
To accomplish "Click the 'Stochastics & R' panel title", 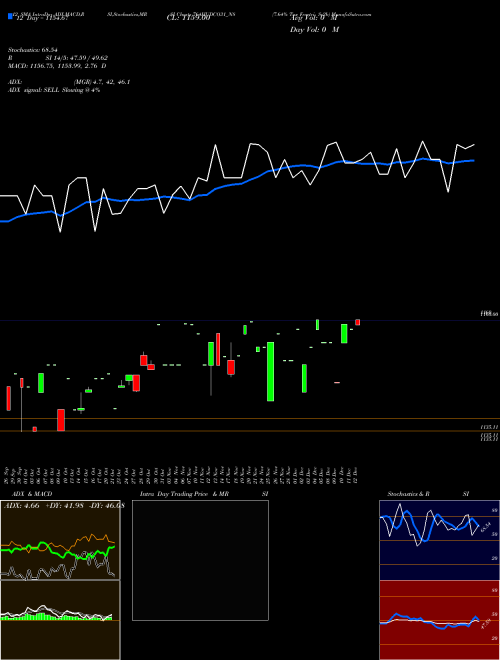I will coord(408,494).
